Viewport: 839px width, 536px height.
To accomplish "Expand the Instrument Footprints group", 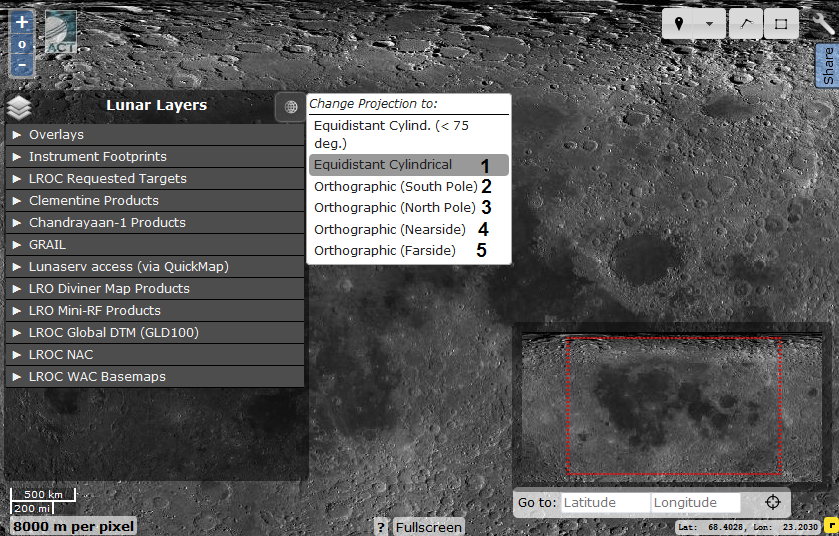I will (155, 157).
